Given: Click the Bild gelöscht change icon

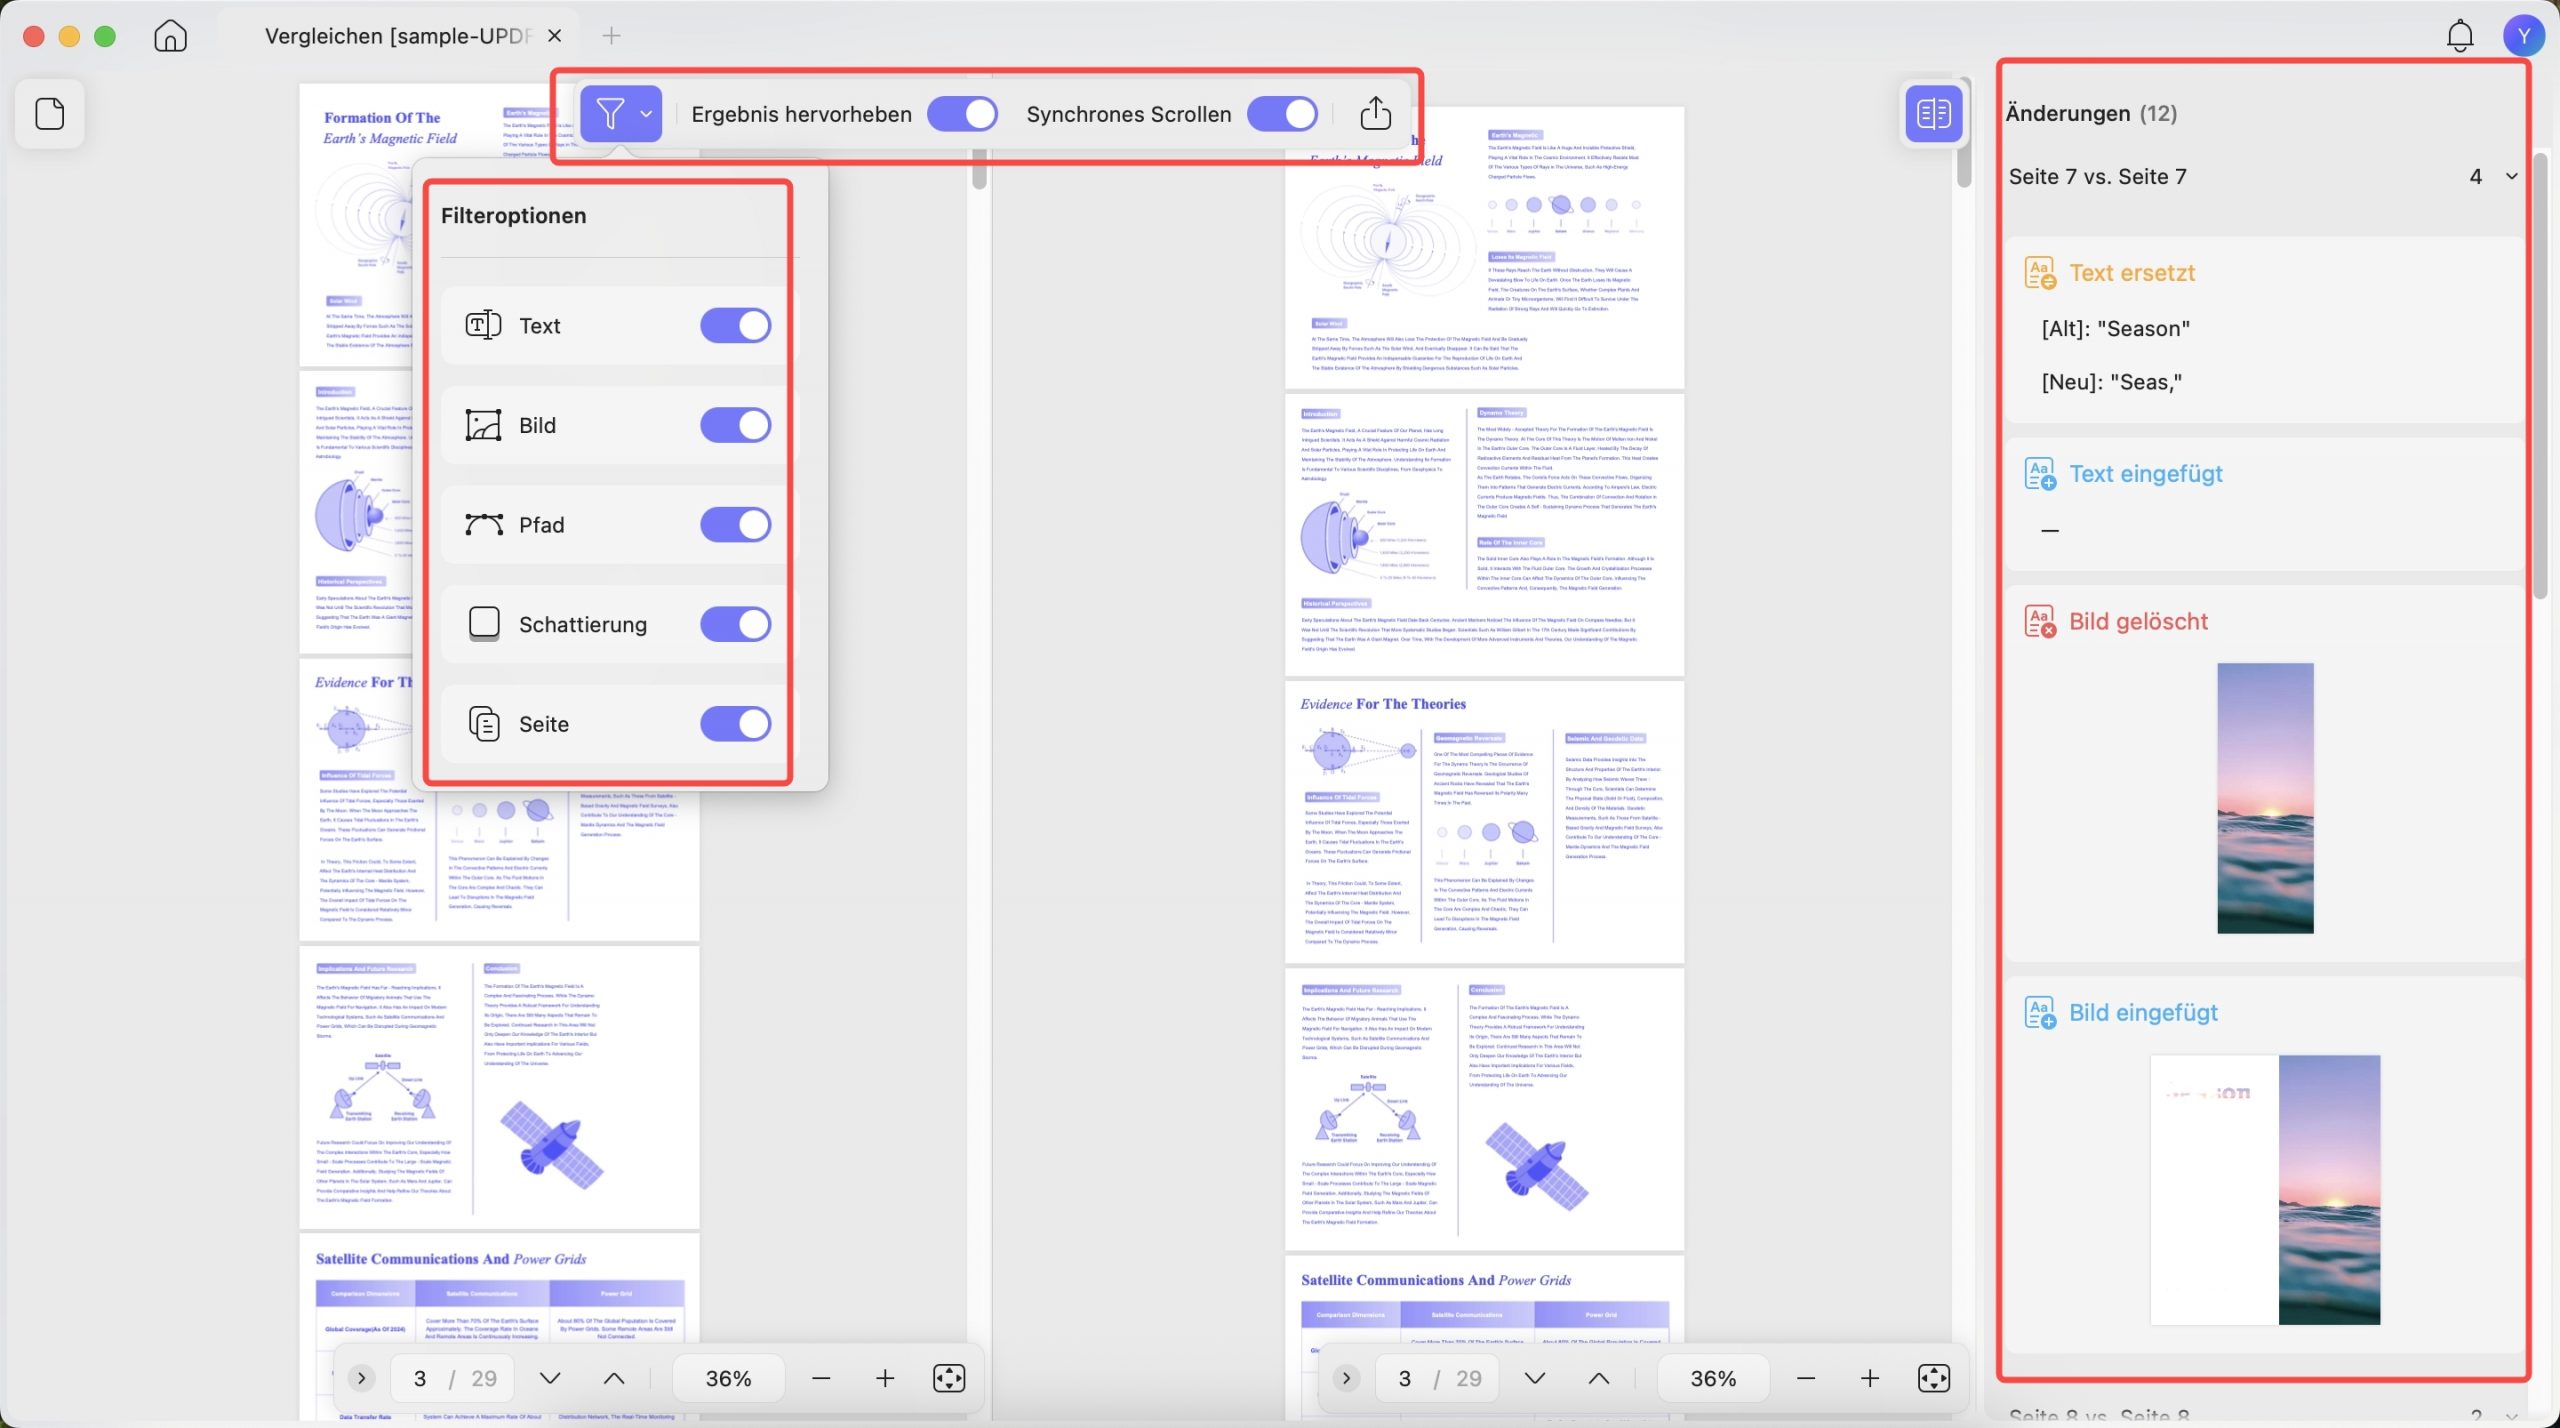Looking at the screenshot, I should click(2040, 621).
